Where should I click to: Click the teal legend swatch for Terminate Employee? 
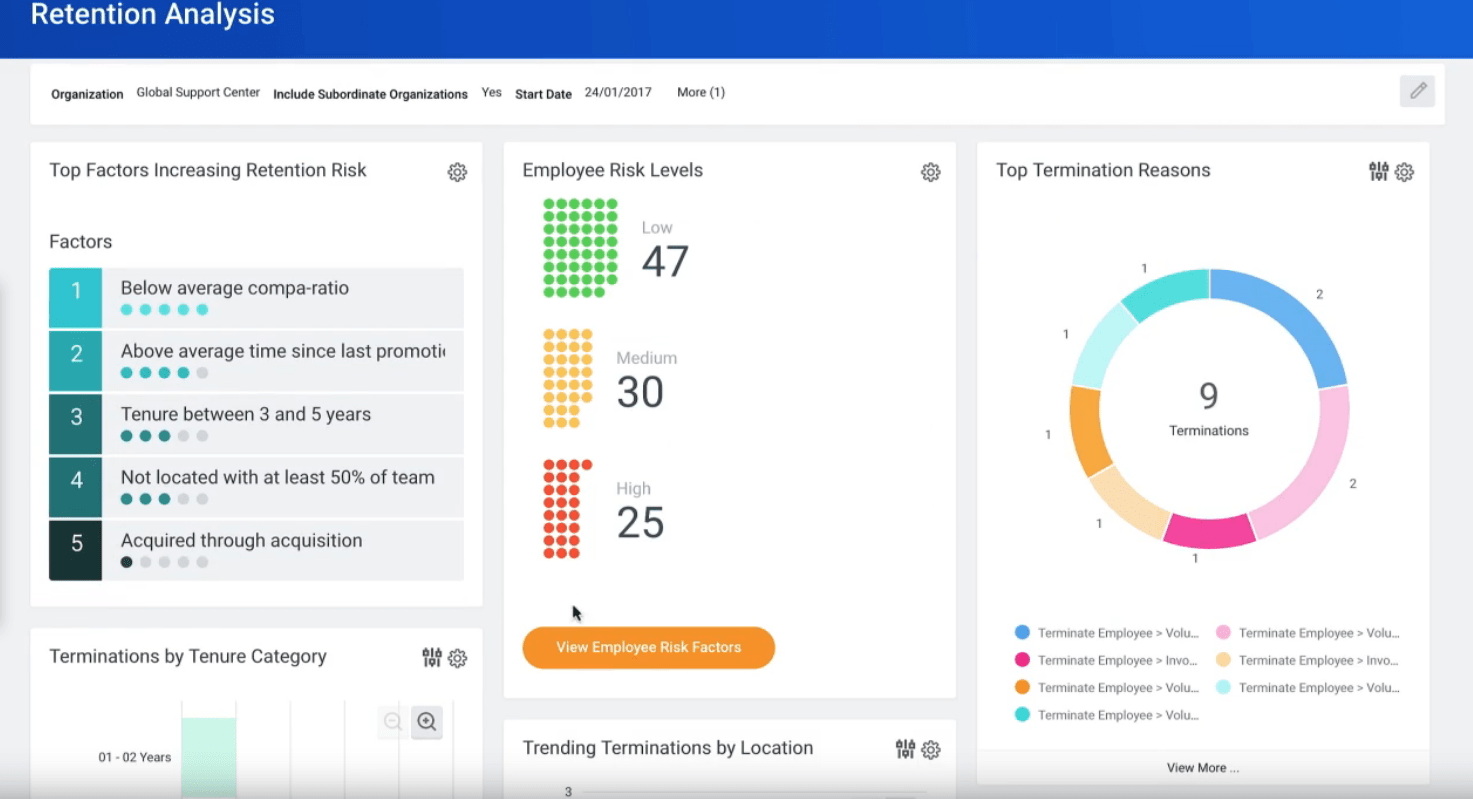1022,714
